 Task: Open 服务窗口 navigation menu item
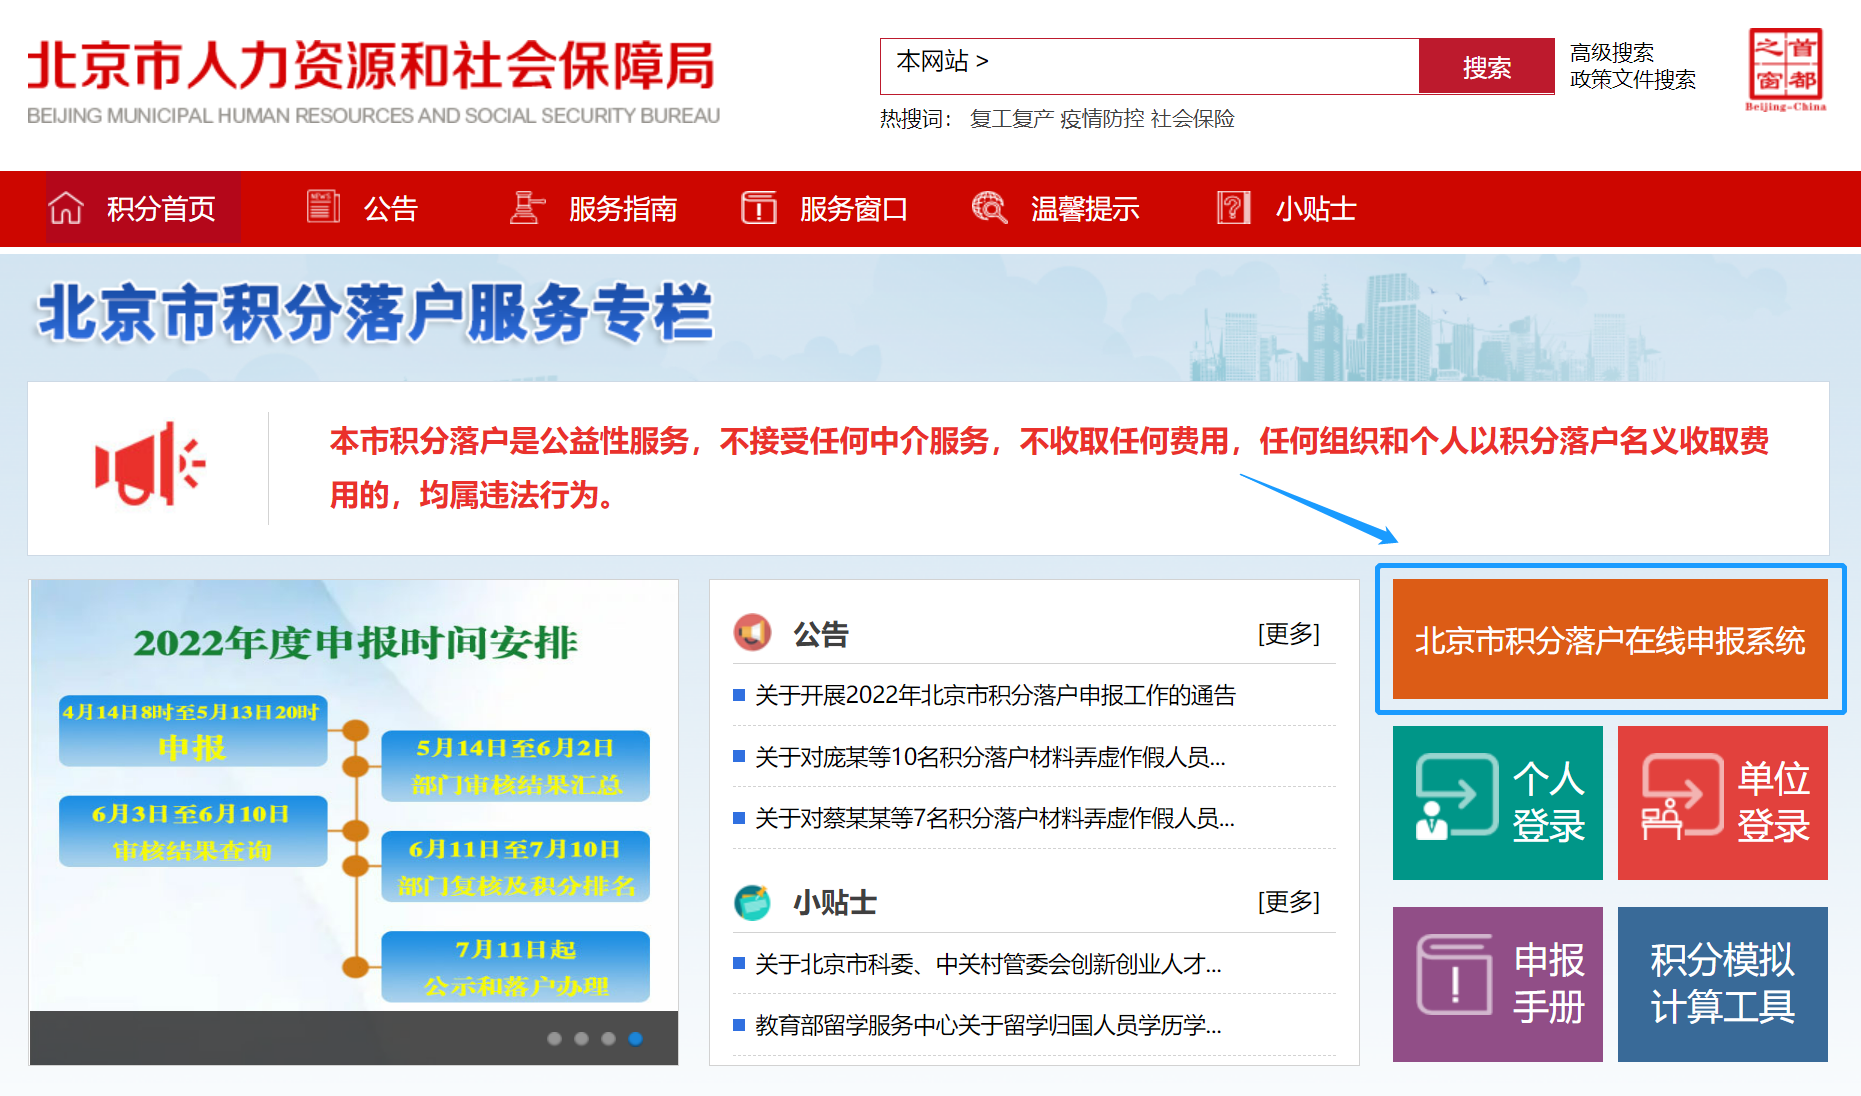pyautogui.click(x=853, y=208)
